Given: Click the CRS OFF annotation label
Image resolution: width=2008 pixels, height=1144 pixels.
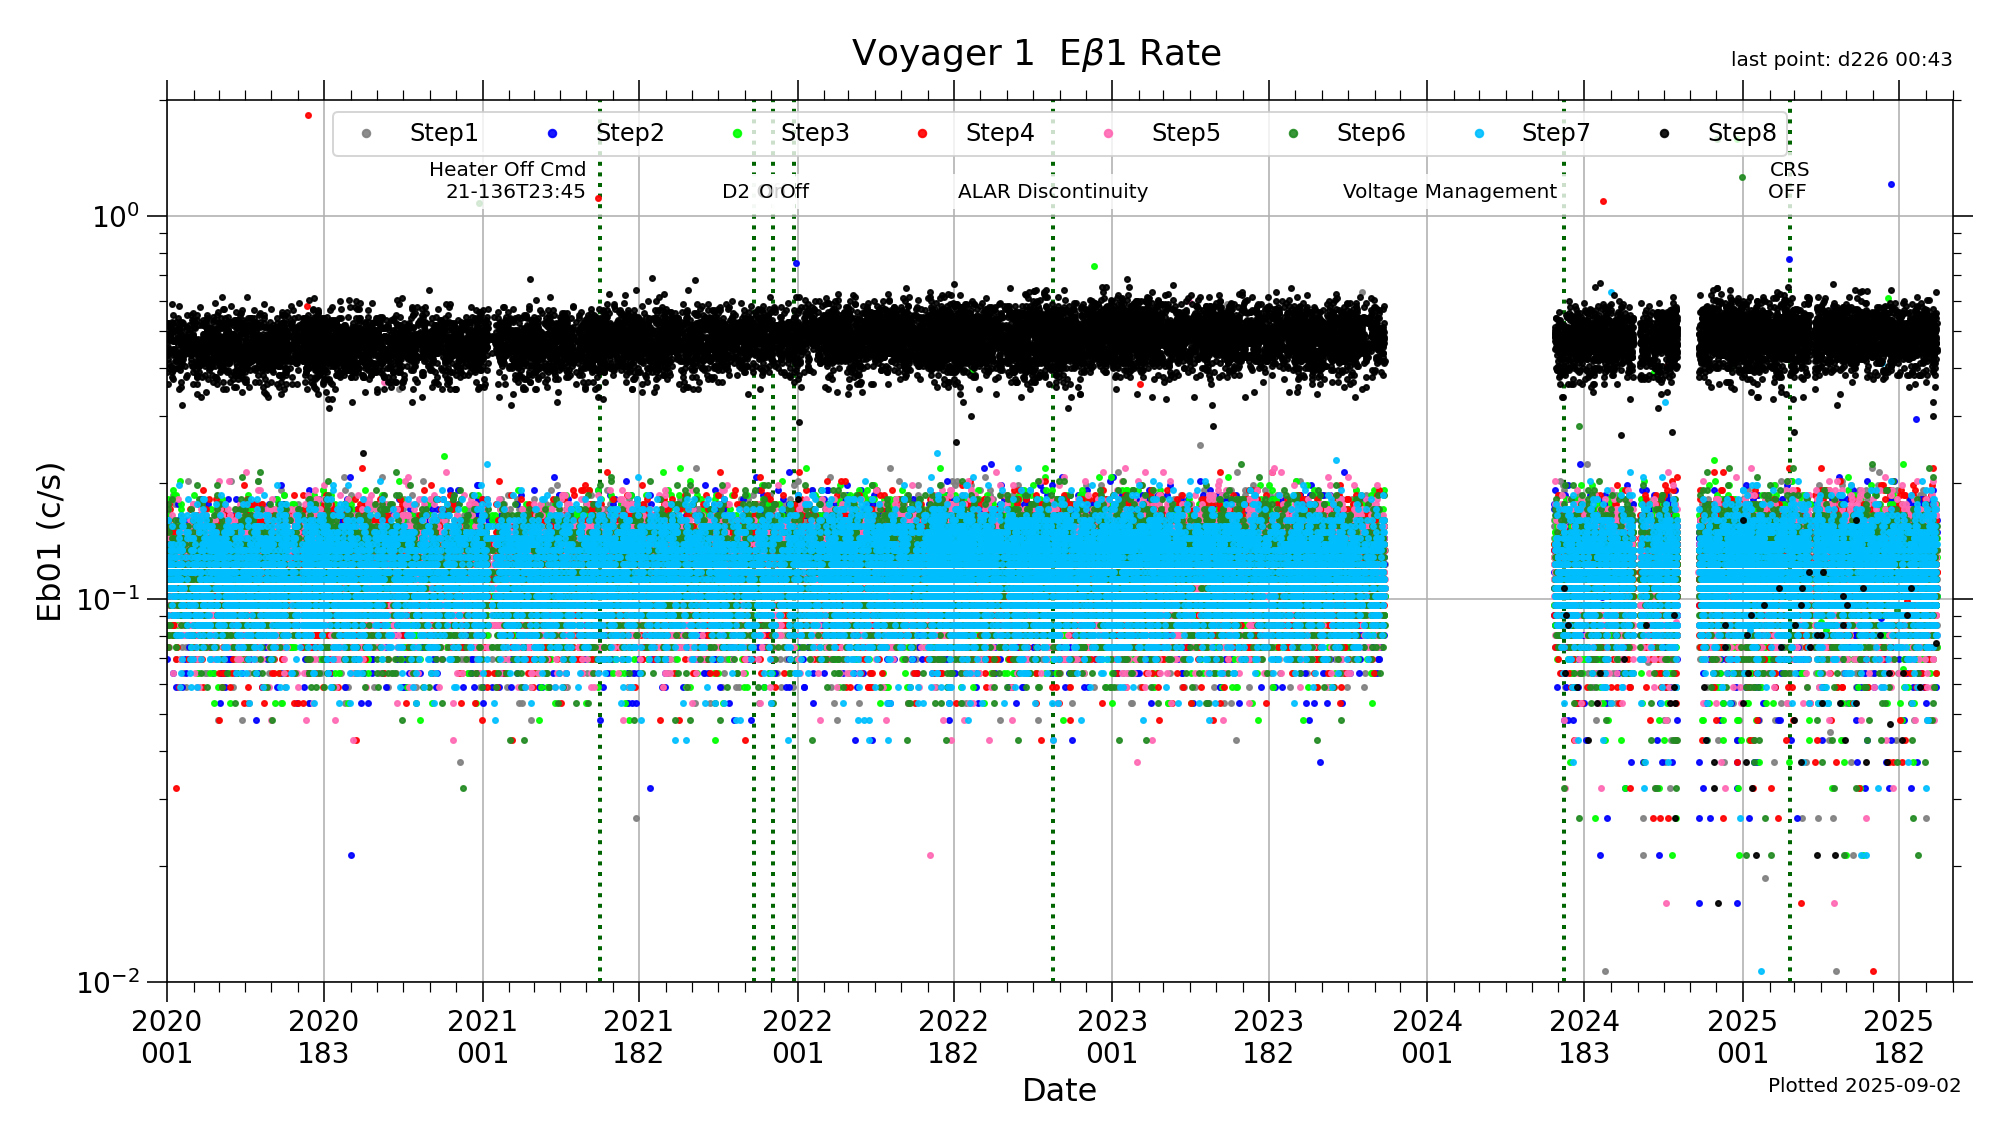Looking at the screenshot, I should click(1788, 181).
